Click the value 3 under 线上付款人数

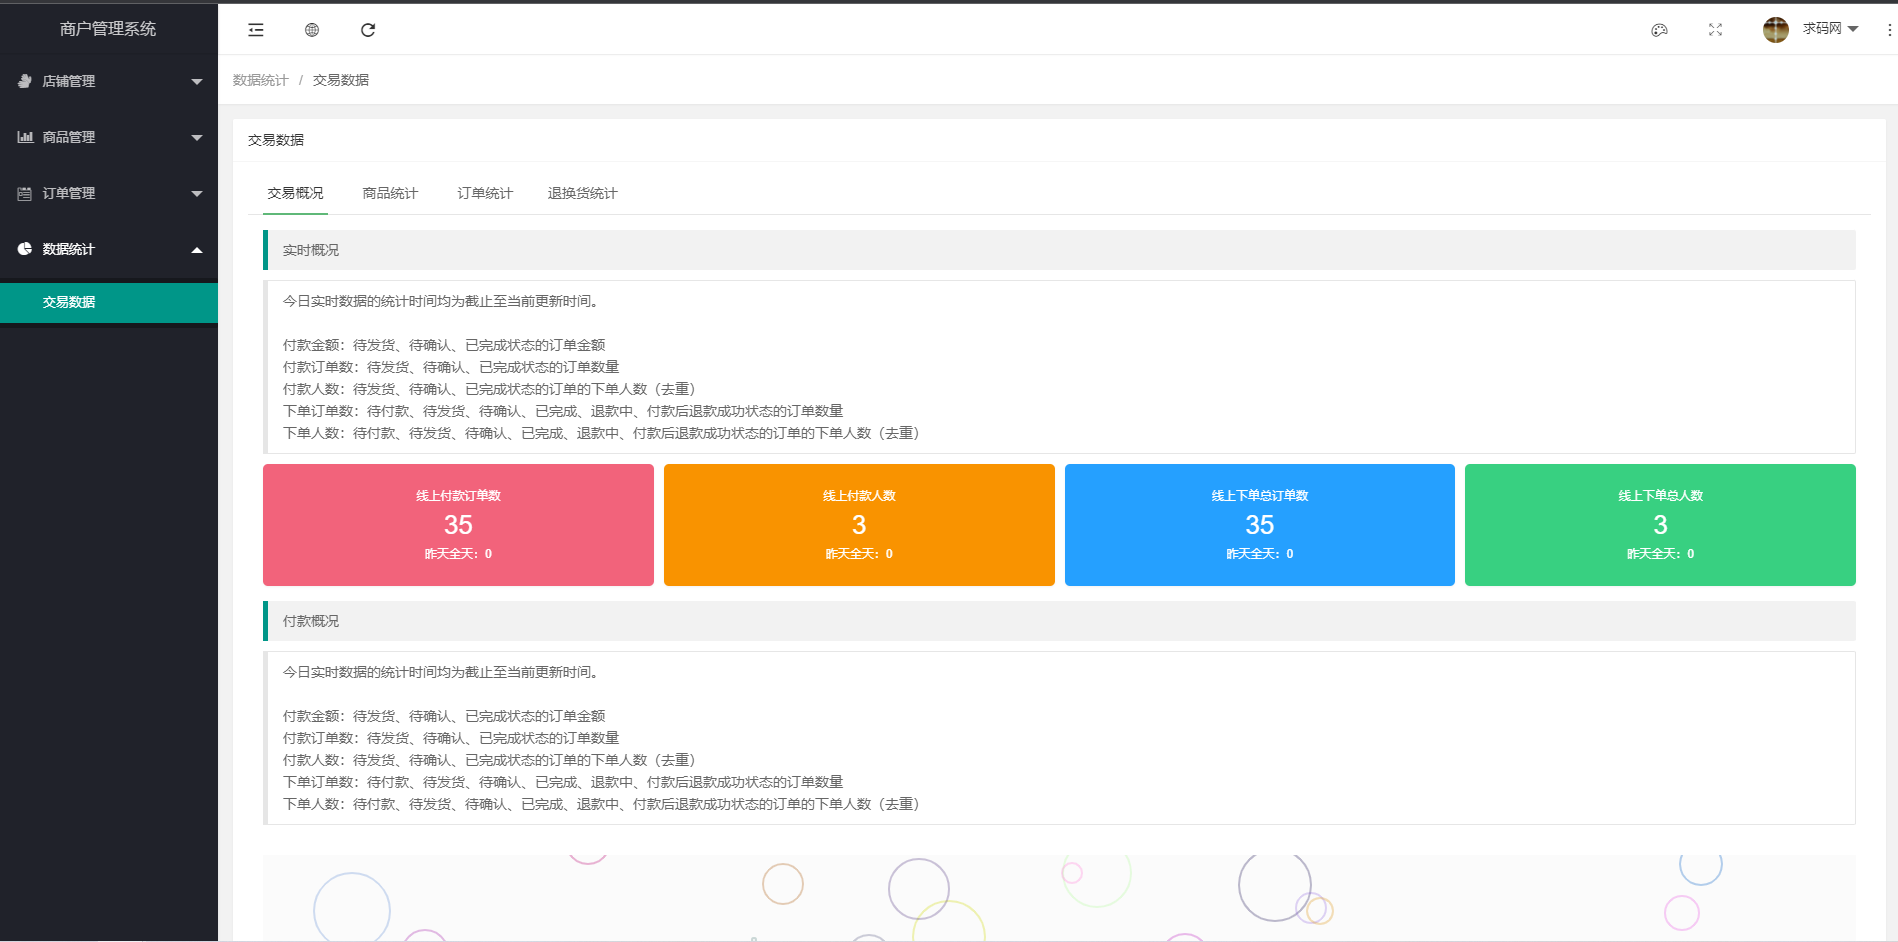(859, 525)
